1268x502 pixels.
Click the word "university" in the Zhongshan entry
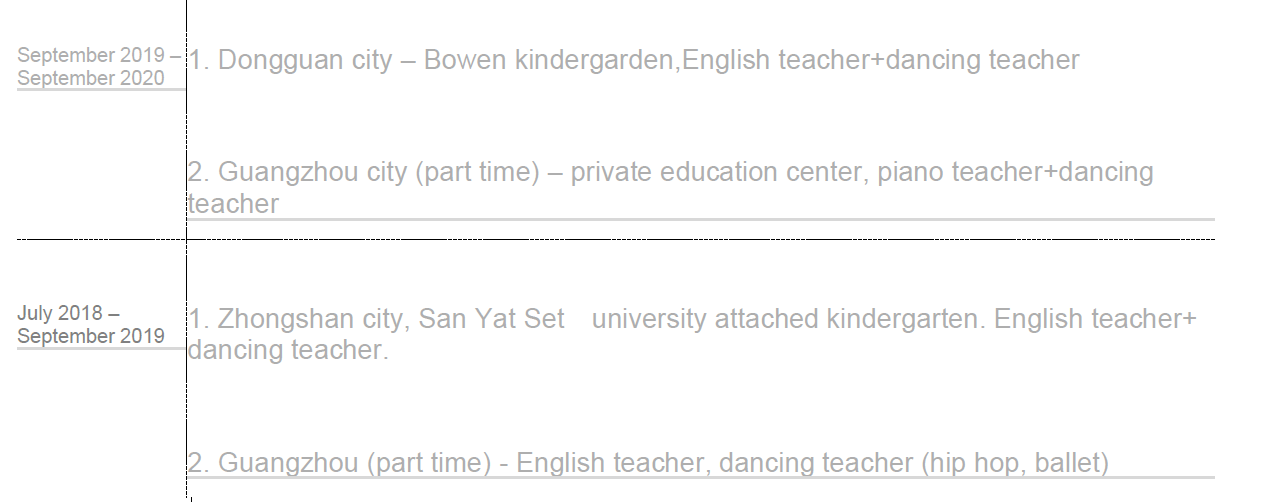point(648,319)
